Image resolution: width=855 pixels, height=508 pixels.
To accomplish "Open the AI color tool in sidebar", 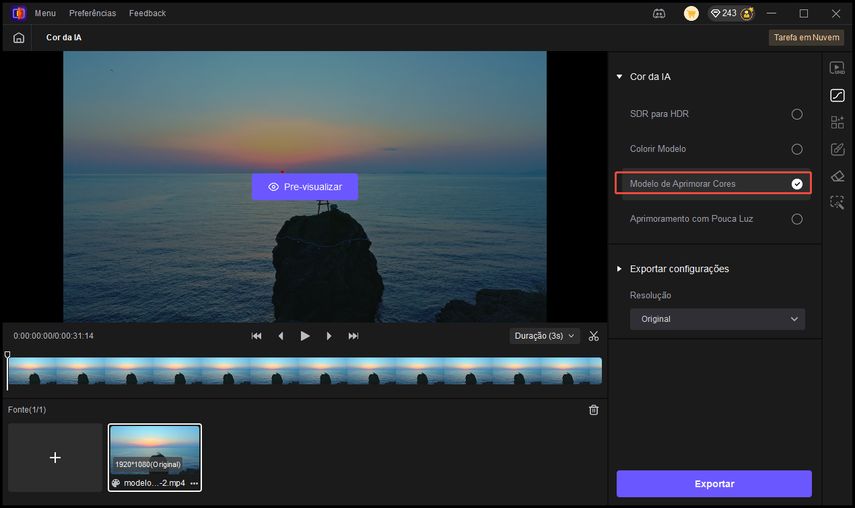I will pyautogui.click(x=837, y=95).
